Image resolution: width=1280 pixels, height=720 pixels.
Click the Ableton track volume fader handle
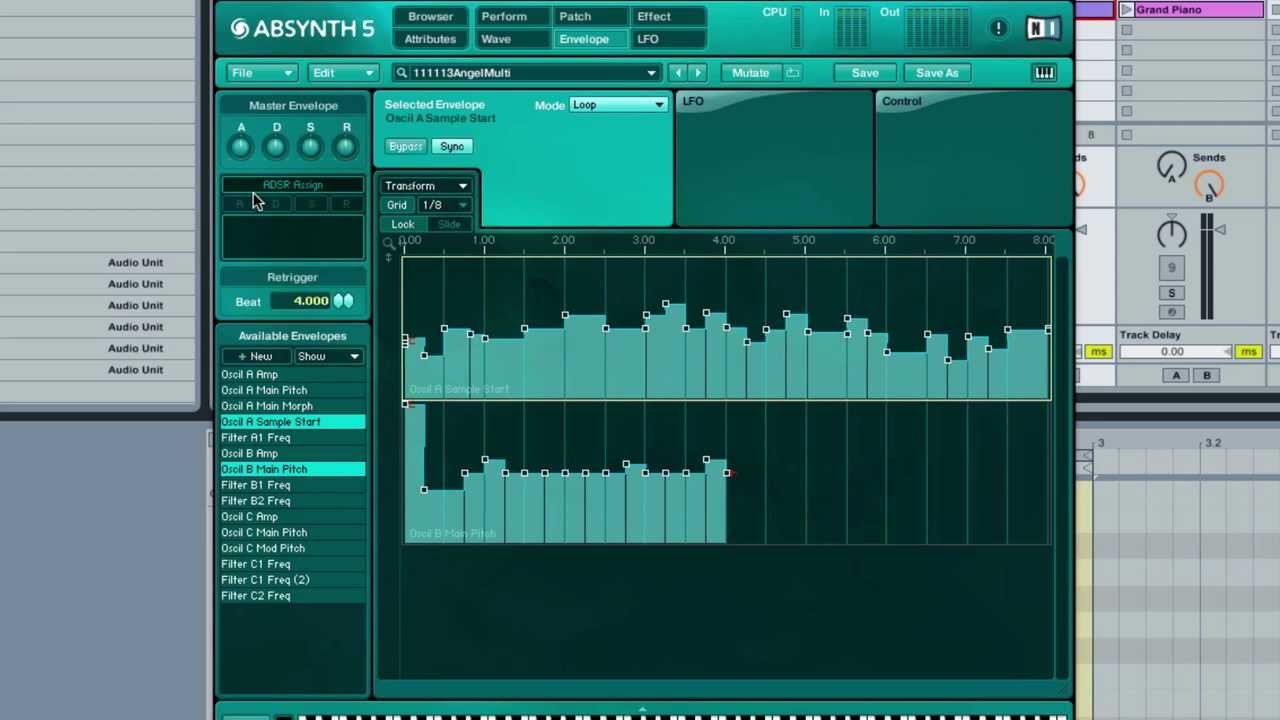click(1219, 230)
